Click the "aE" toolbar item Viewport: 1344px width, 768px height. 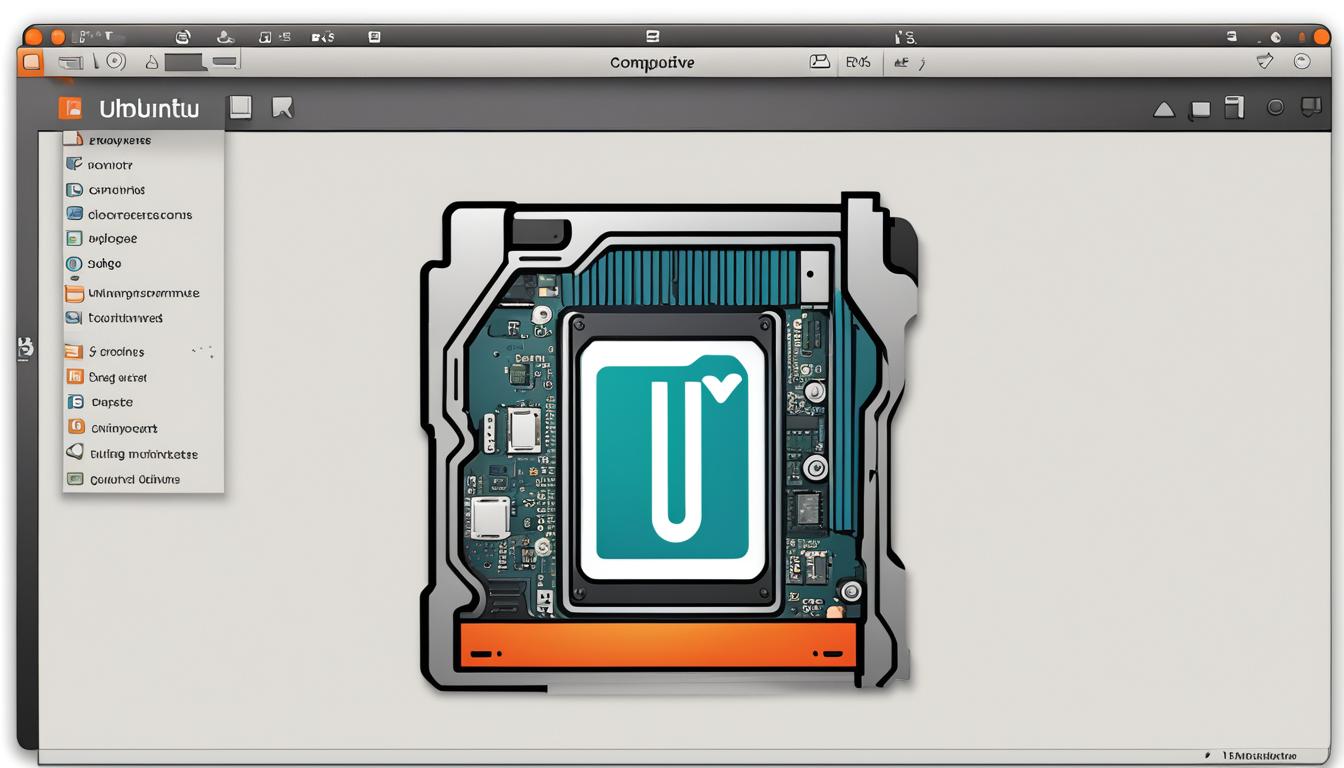(901, 62)
